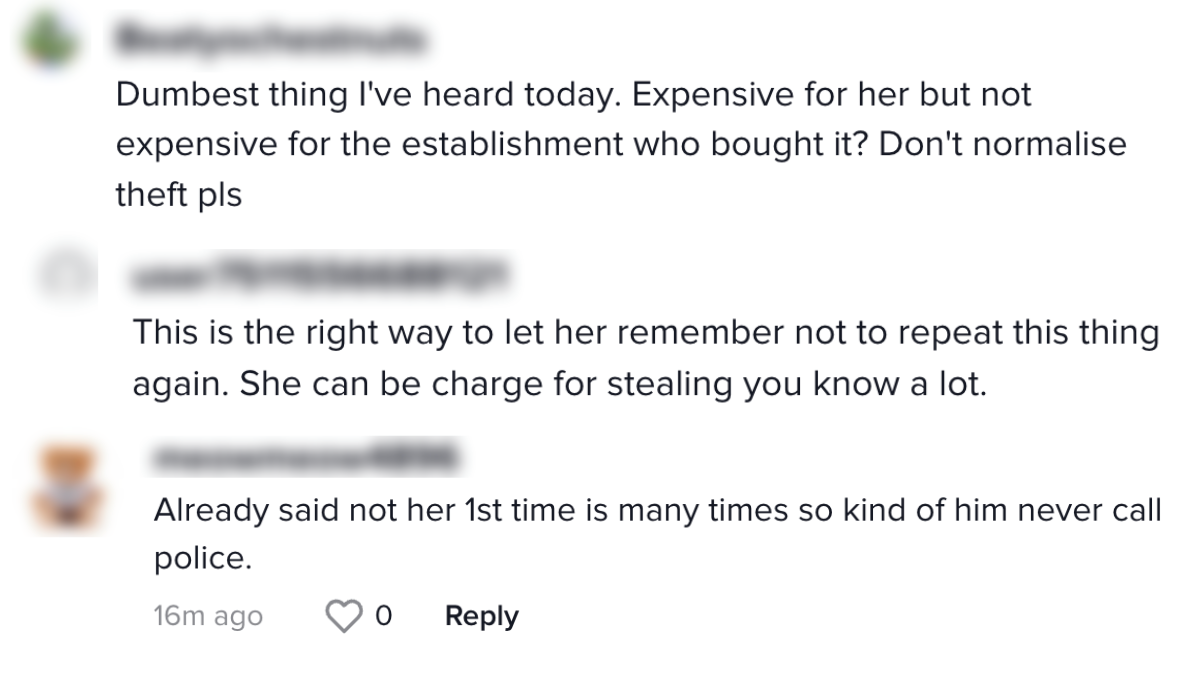Screen dimensions: 1192x674
Task: Click the '16m ago' timestamp
Action: point(208,616)
